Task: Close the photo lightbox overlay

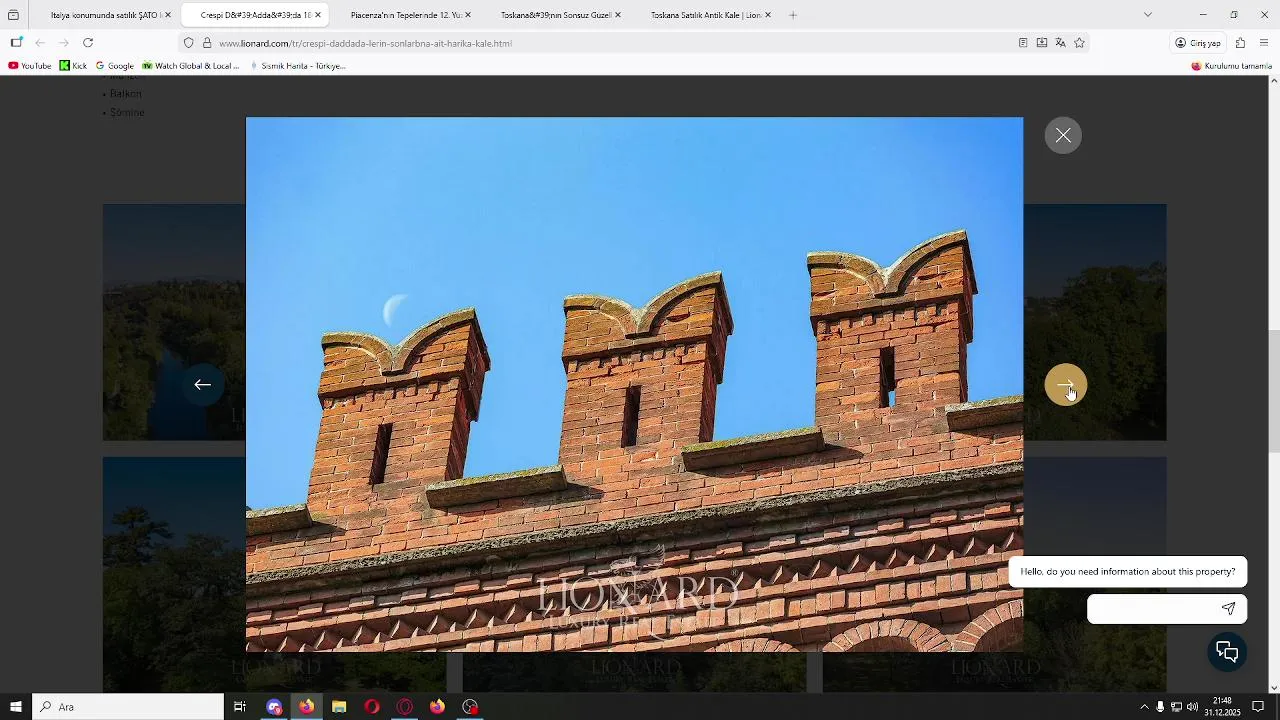Action: click(x=1063, y=135)
